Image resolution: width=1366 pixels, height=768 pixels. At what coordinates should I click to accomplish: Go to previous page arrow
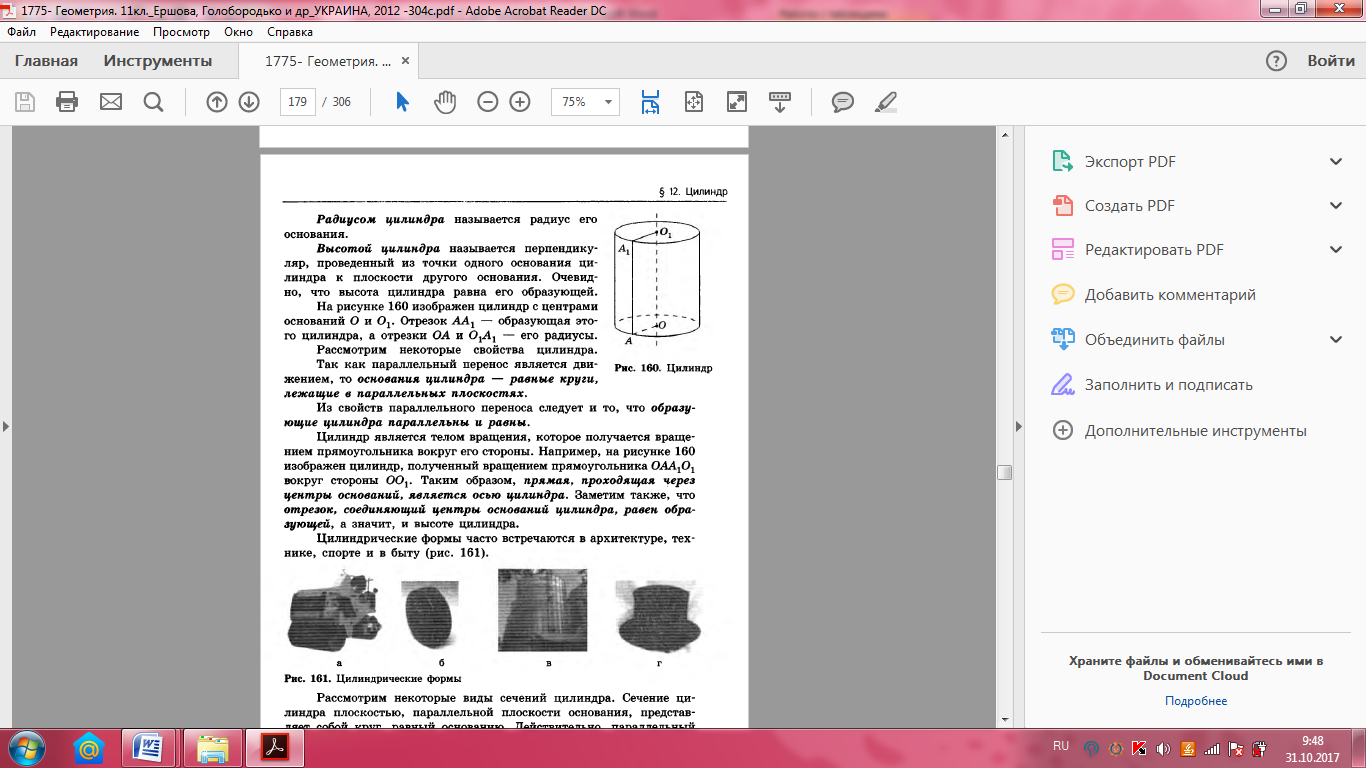[216, 102]
